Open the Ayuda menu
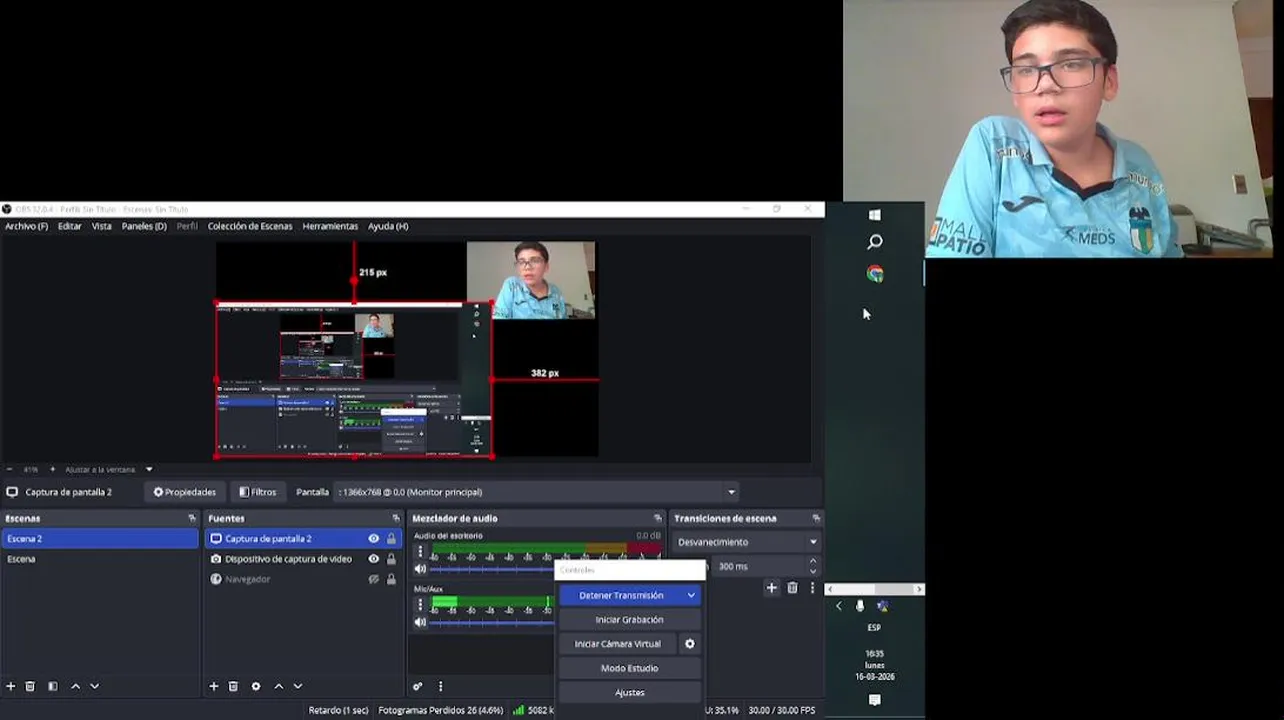The height and width of the screenshot is (720, 1284). tap(388, 226)
